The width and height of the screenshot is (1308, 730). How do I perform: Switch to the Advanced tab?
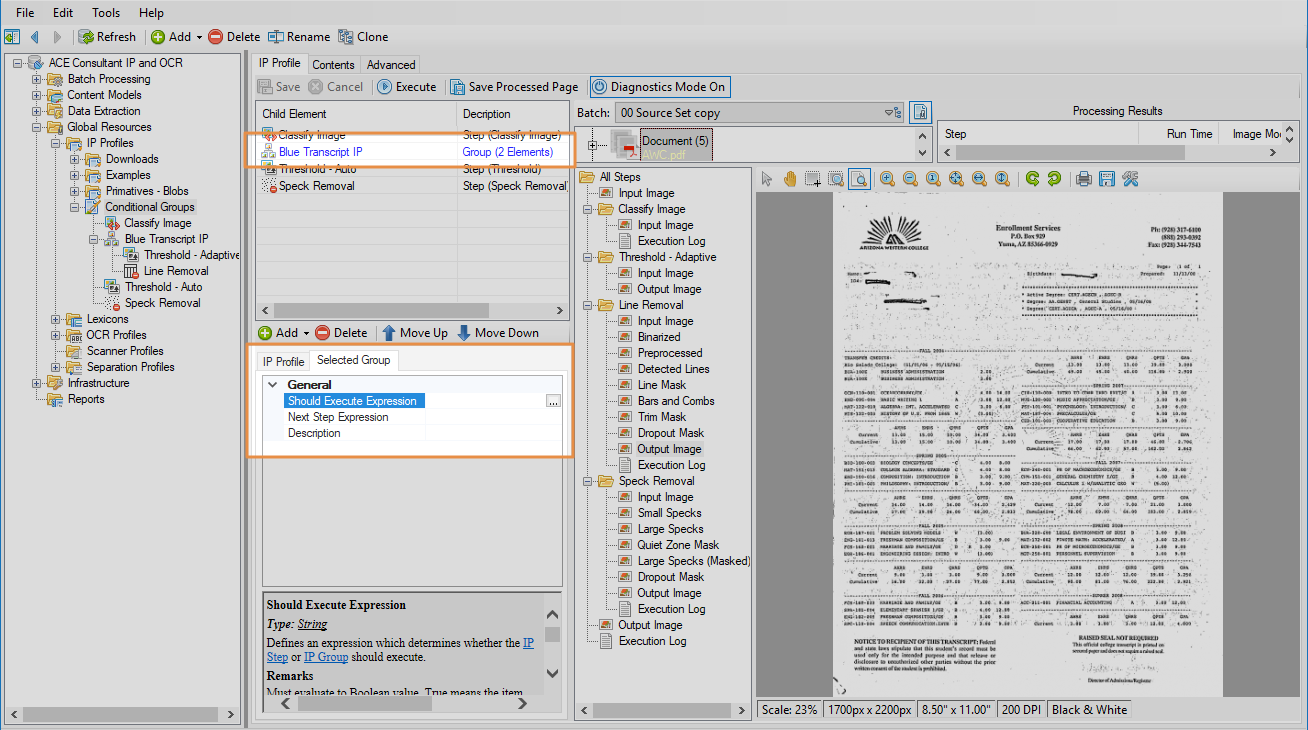(391, 64)
